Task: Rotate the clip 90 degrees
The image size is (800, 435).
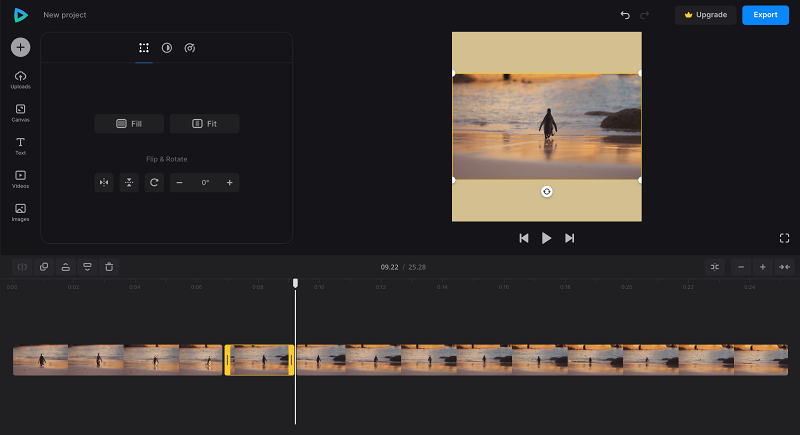Action: [x=154, y=183]
